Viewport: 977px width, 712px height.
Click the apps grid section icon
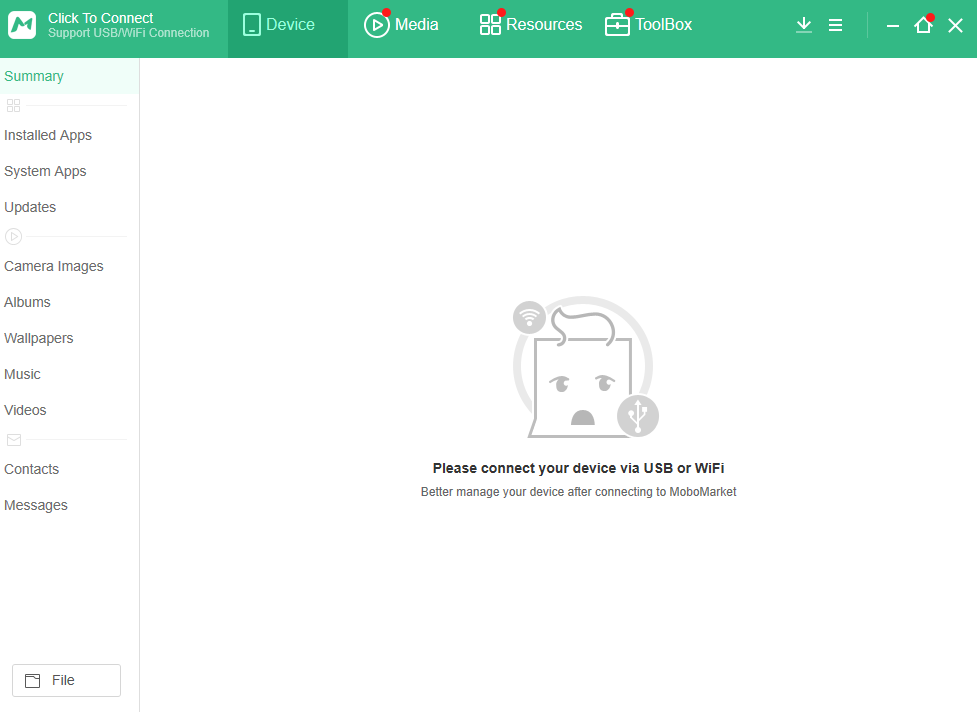point(13,105)
